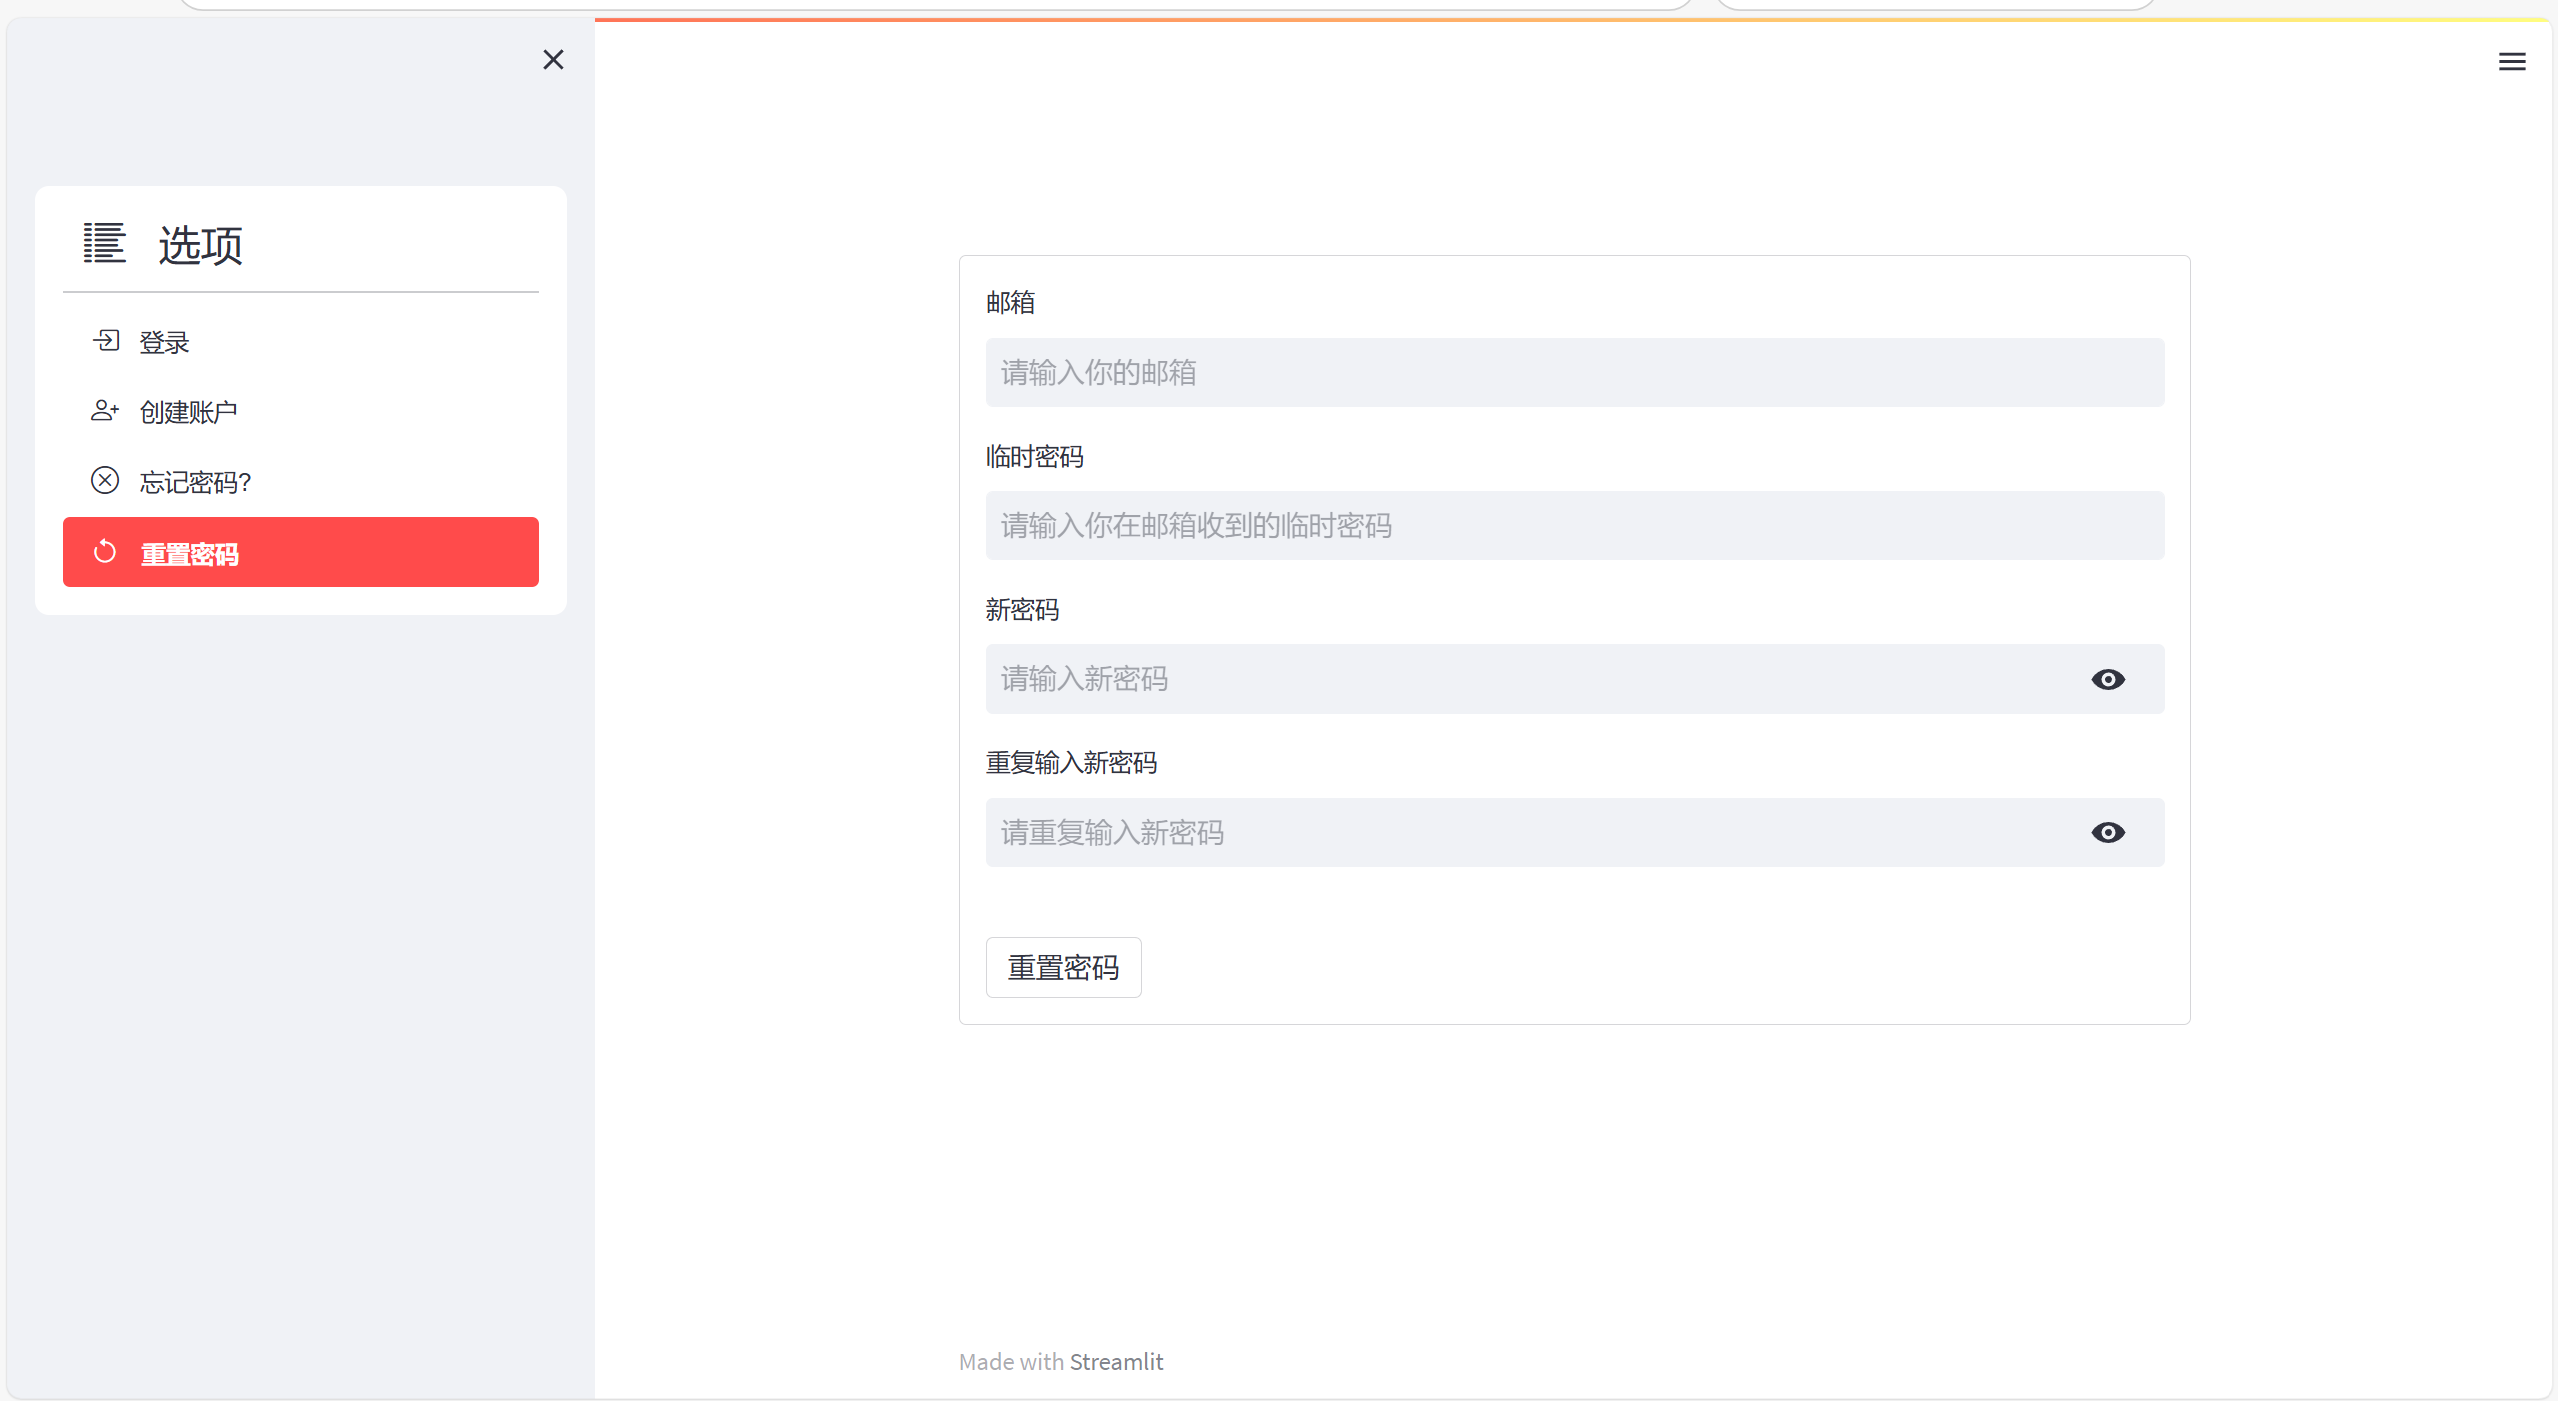This screenshot has height=1401, width=2558.
Task: Click the login arrow icon beside 登录
Action: tap(106, 341)
